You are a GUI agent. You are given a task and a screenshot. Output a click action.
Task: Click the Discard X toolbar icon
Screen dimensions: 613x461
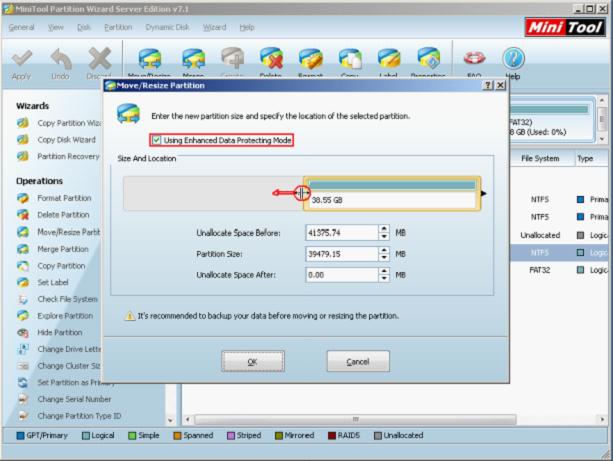tap(100, 59)
